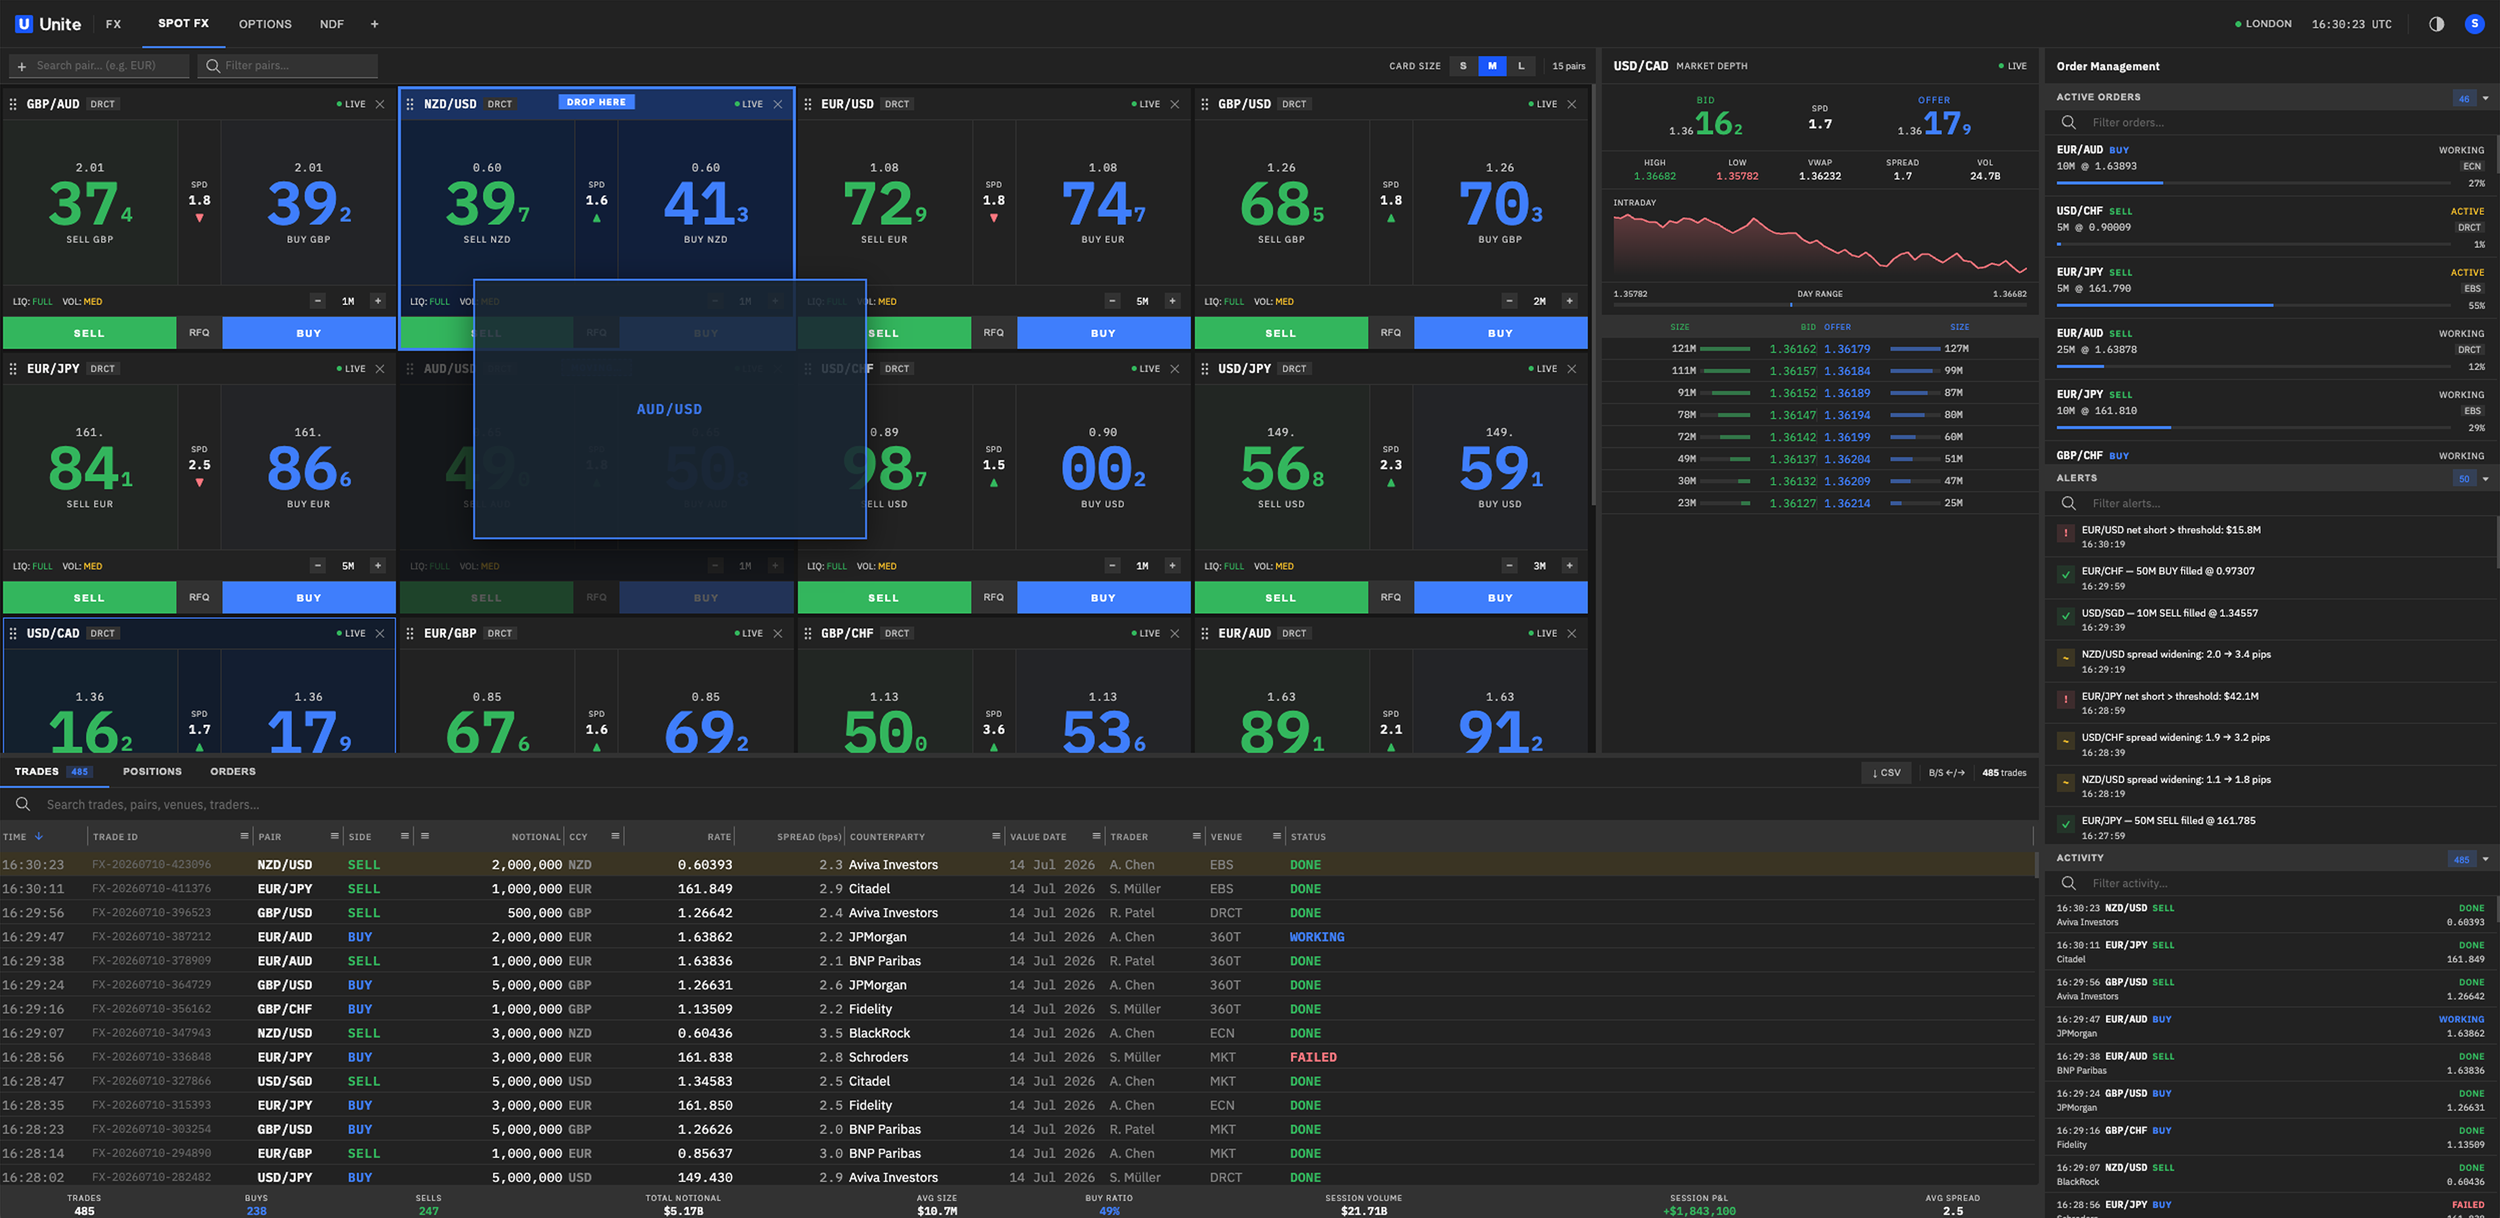Open the Positions tab
The height and width of the screenshot is (1218, 2500).
tap(152, 772)
